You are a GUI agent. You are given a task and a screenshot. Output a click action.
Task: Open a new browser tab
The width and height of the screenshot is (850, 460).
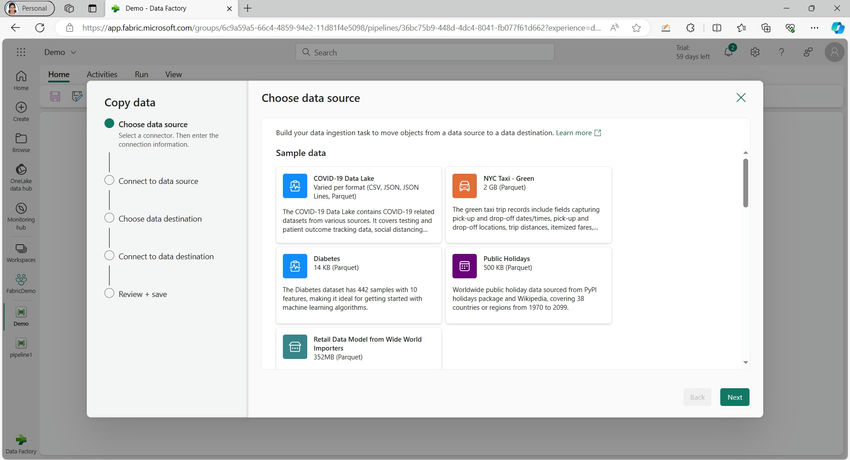248,8
